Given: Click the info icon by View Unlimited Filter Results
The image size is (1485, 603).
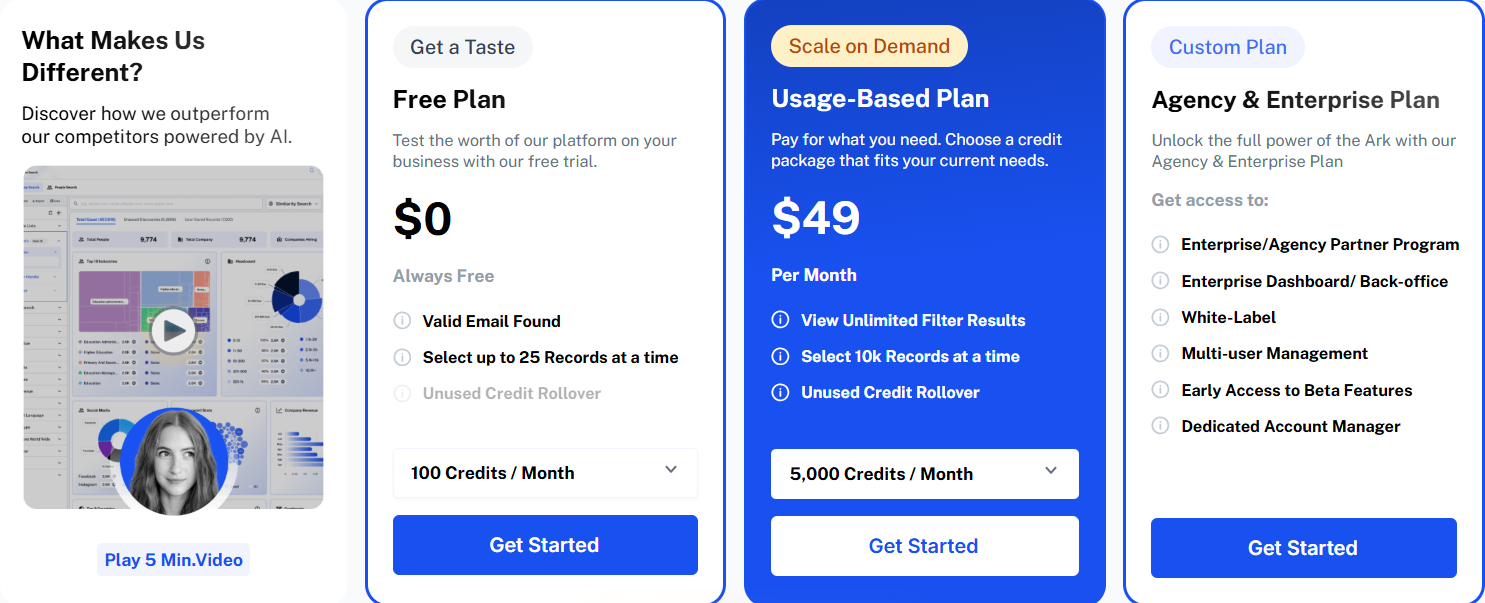Looking at the screenshot, I should click(780, 320).
